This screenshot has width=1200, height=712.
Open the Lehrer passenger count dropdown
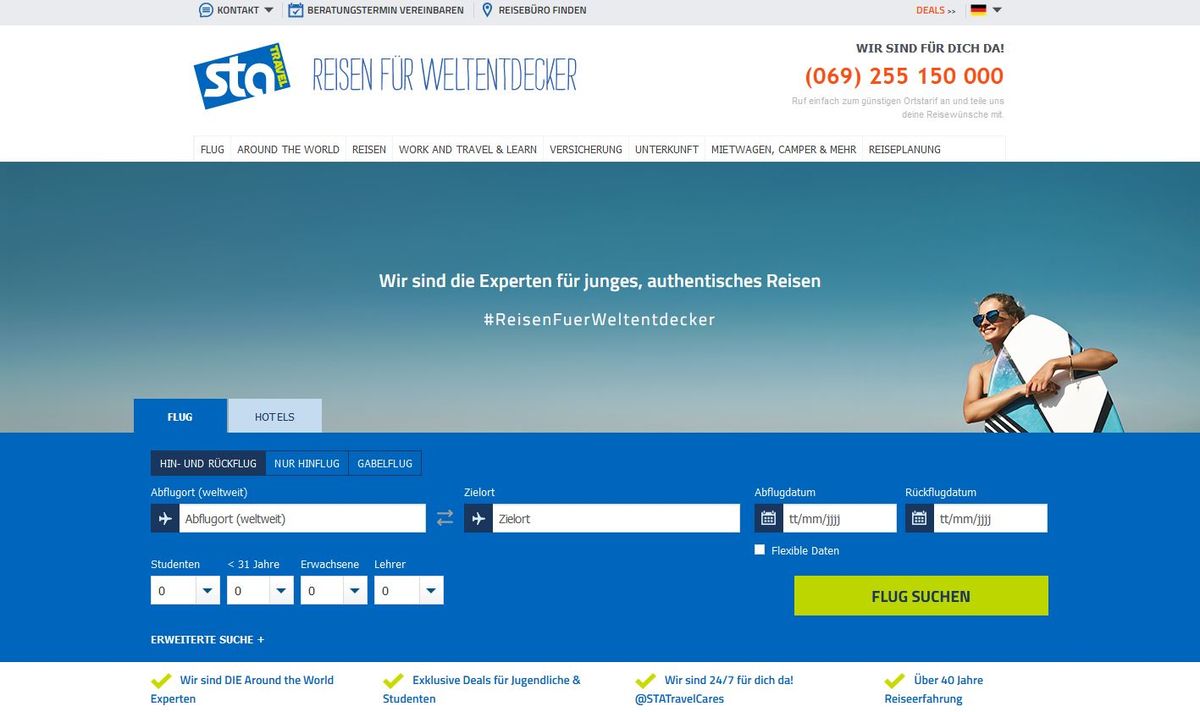tap(409, 591)
